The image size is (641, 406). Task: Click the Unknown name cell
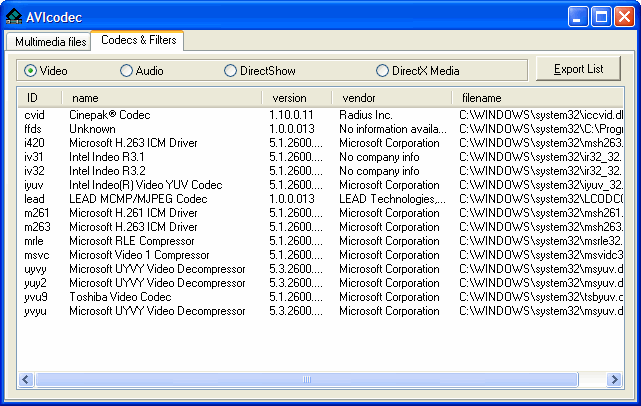tap(92, 129)
